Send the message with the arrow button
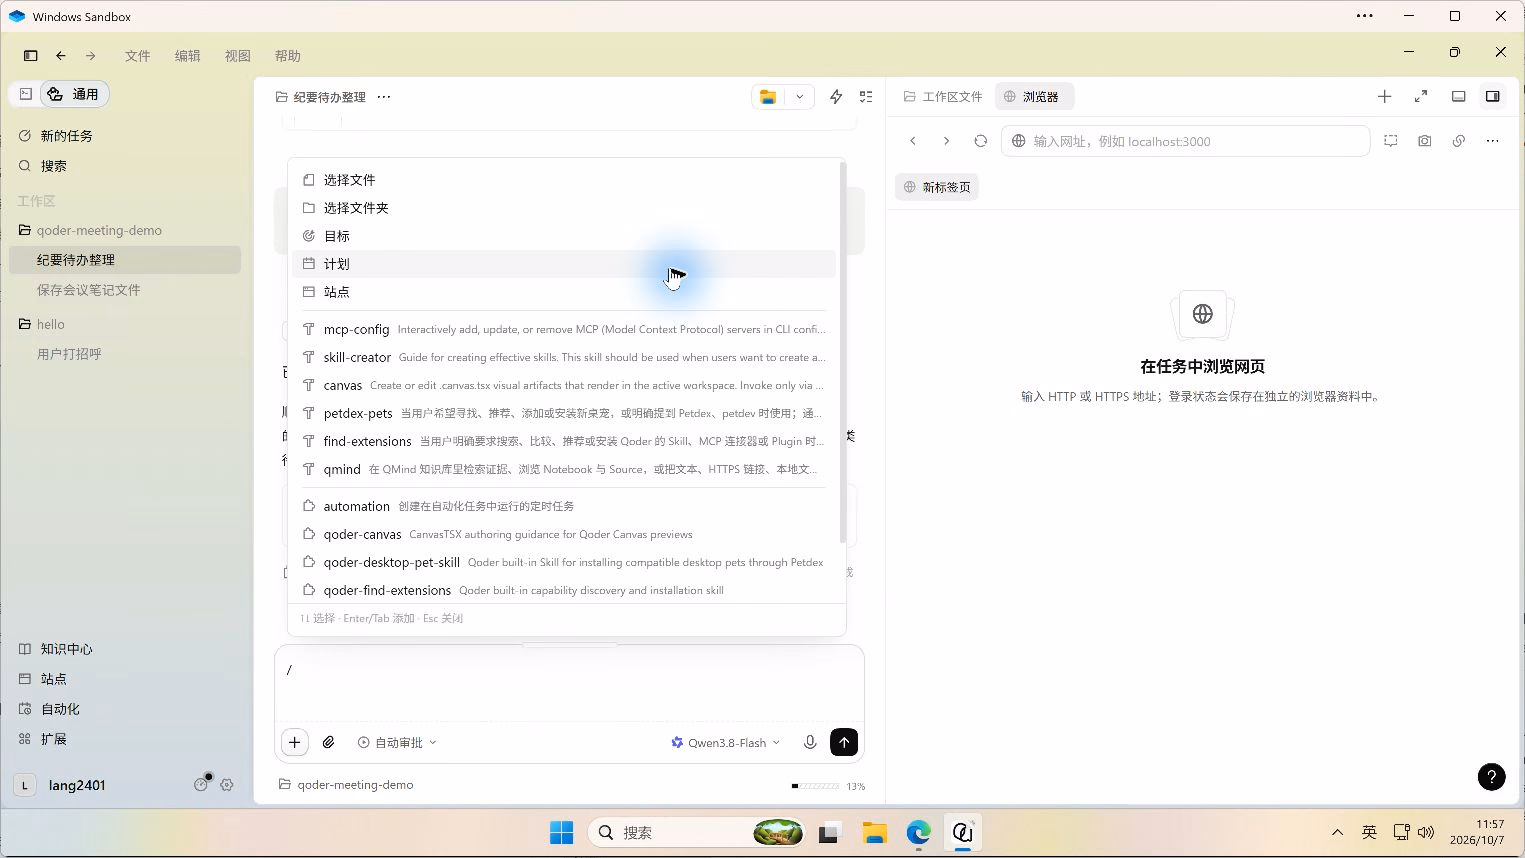The image size is (1525, 858). tap(844, 742)
